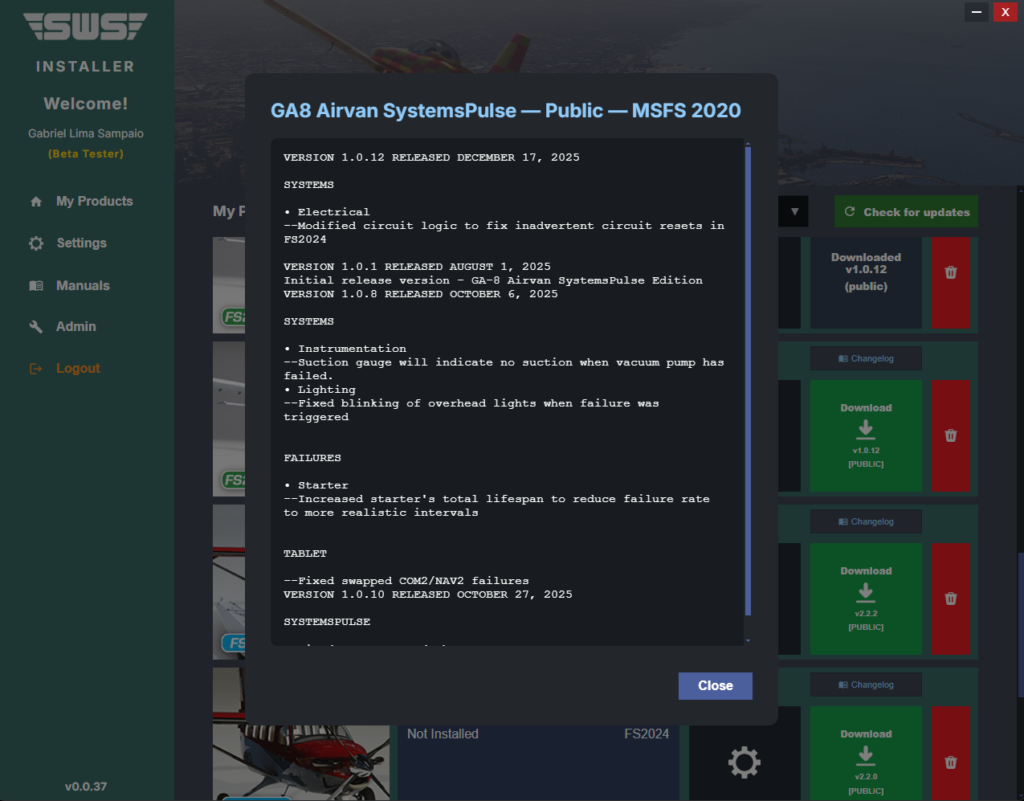Viewport: 1024px width, 801px height.
Task: Click the 'TABLET' heading in changelog
Action: coord(305,554)
